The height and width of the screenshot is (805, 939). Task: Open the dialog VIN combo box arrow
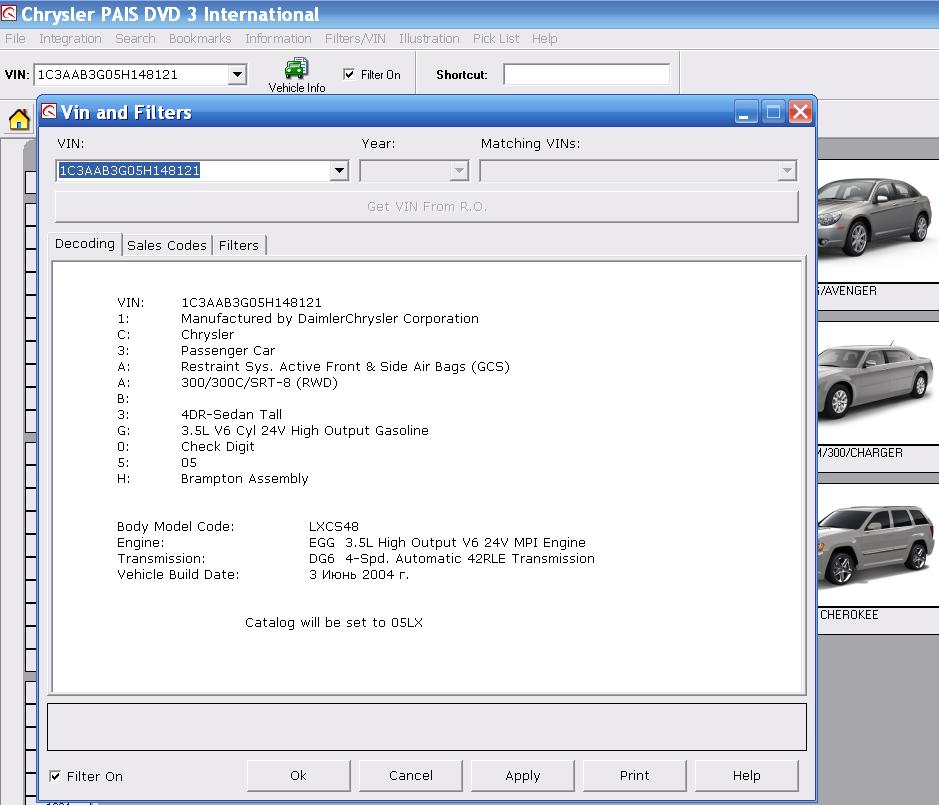(x=340, y=171)
